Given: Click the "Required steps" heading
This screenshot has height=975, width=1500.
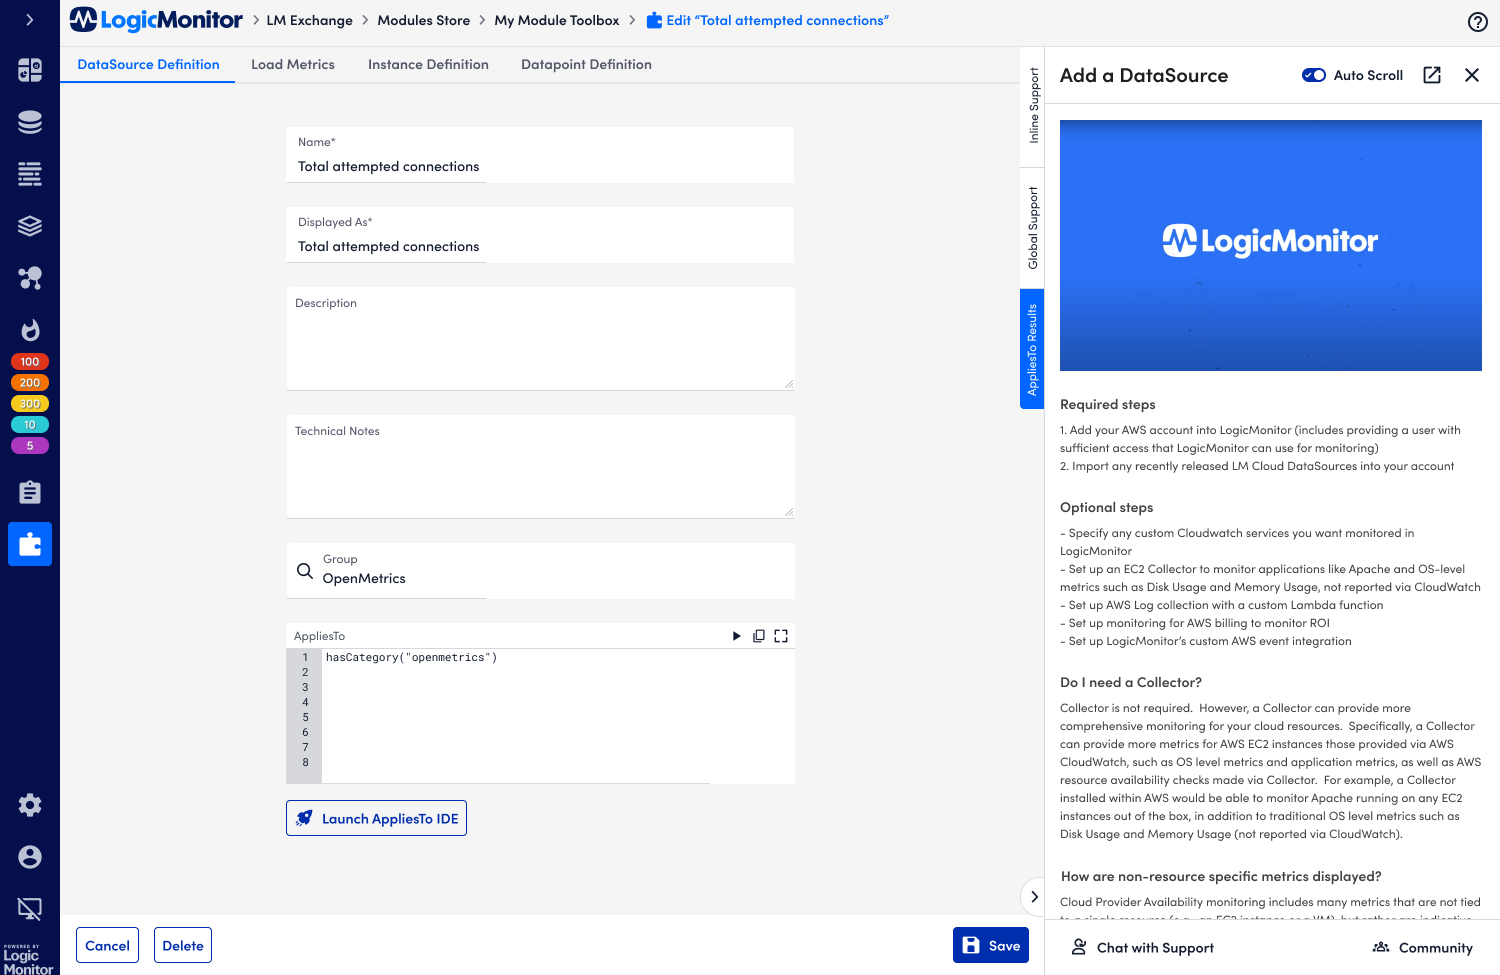Looking at the screenshot, I should tap(1108, 404).
